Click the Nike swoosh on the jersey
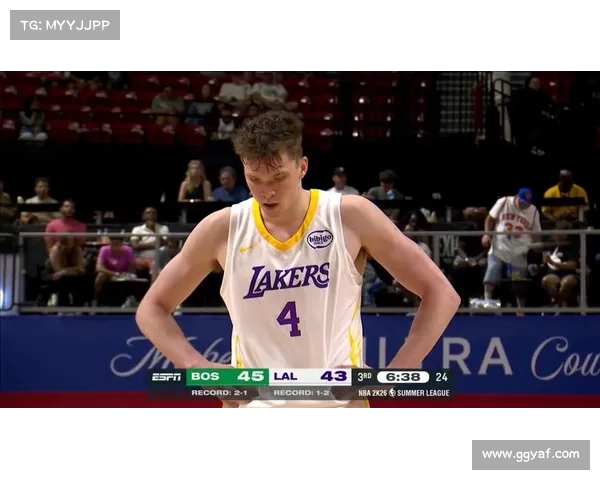 [x=248, y=248]
